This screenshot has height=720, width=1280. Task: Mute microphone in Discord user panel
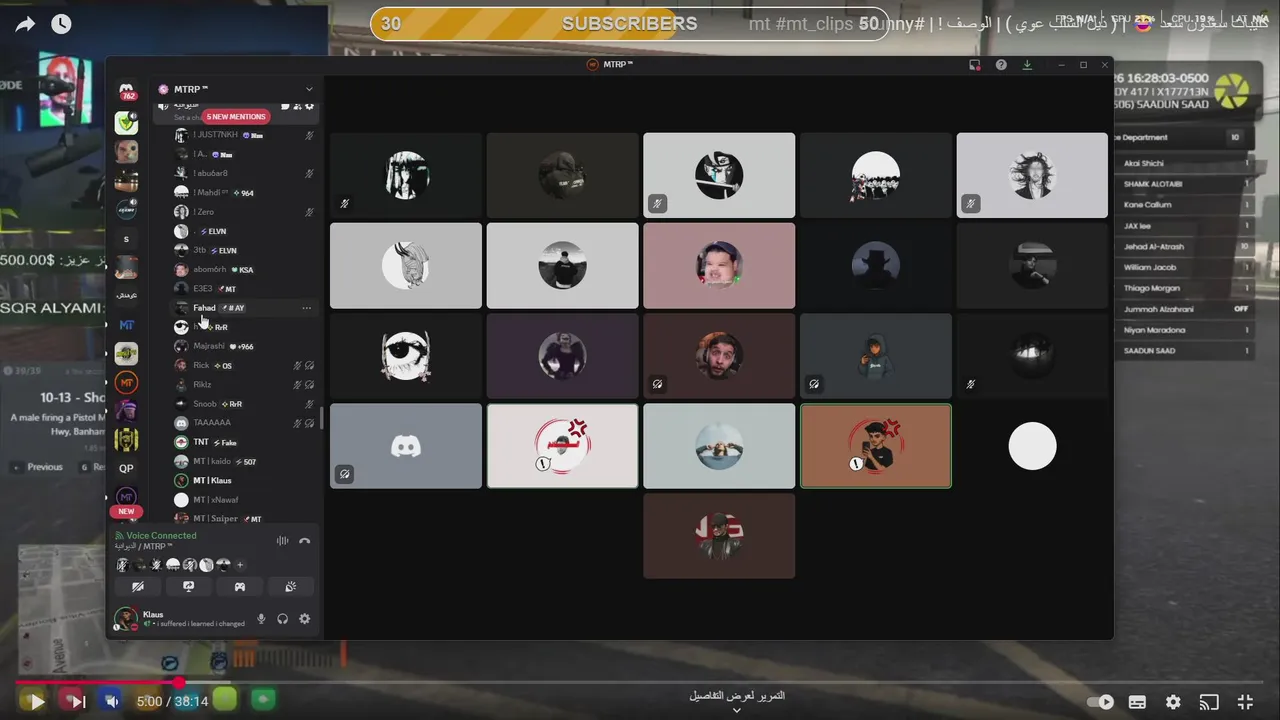click(x=261, y=619)
